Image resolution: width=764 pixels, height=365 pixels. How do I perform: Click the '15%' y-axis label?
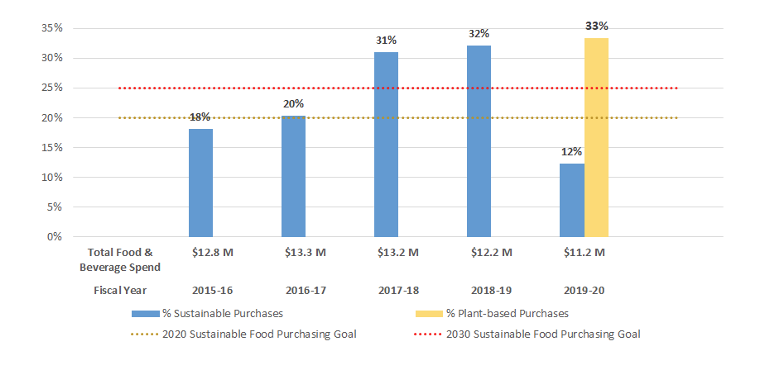pyautogui.click(x=52, y=148)
